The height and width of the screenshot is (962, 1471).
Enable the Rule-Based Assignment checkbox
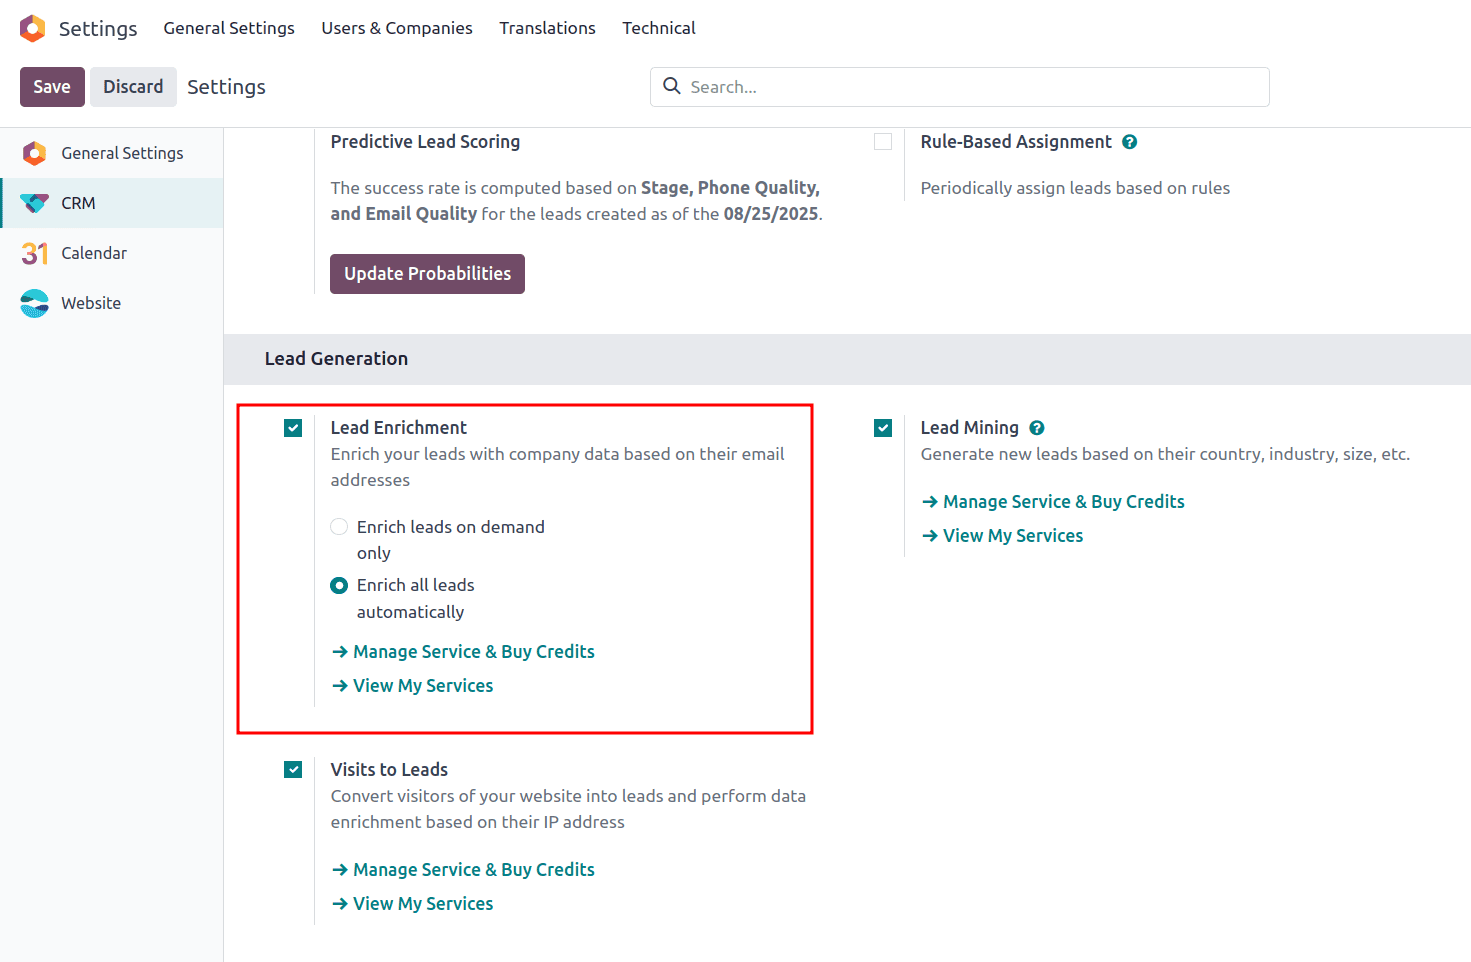coord(883,141)
